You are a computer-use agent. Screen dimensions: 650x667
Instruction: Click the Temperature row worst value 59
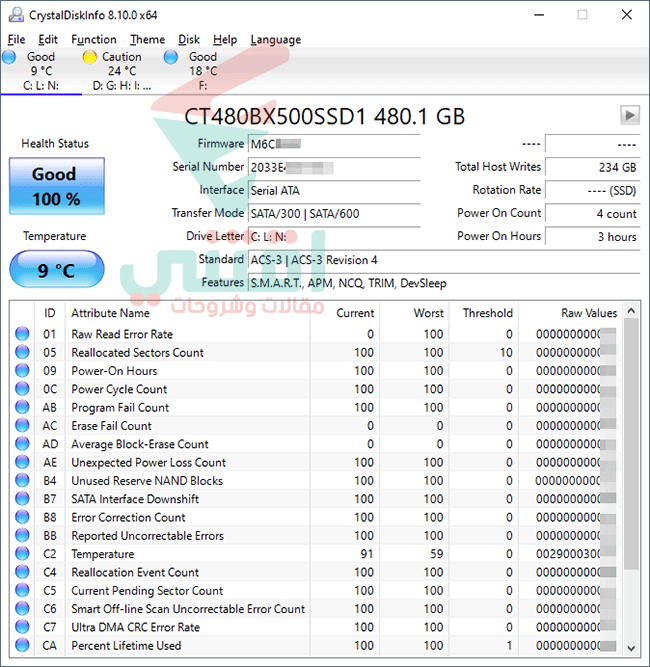436,554
